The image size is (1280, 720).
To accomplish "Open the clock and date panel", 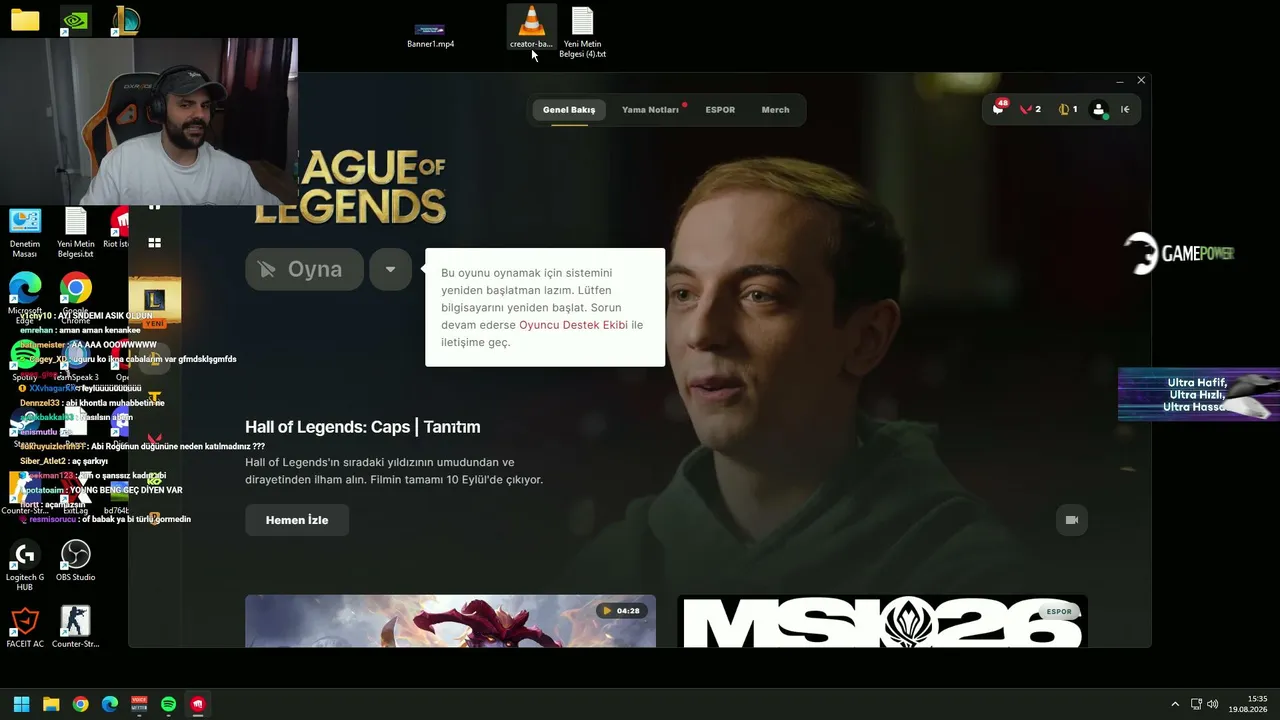I will 1250,704.
